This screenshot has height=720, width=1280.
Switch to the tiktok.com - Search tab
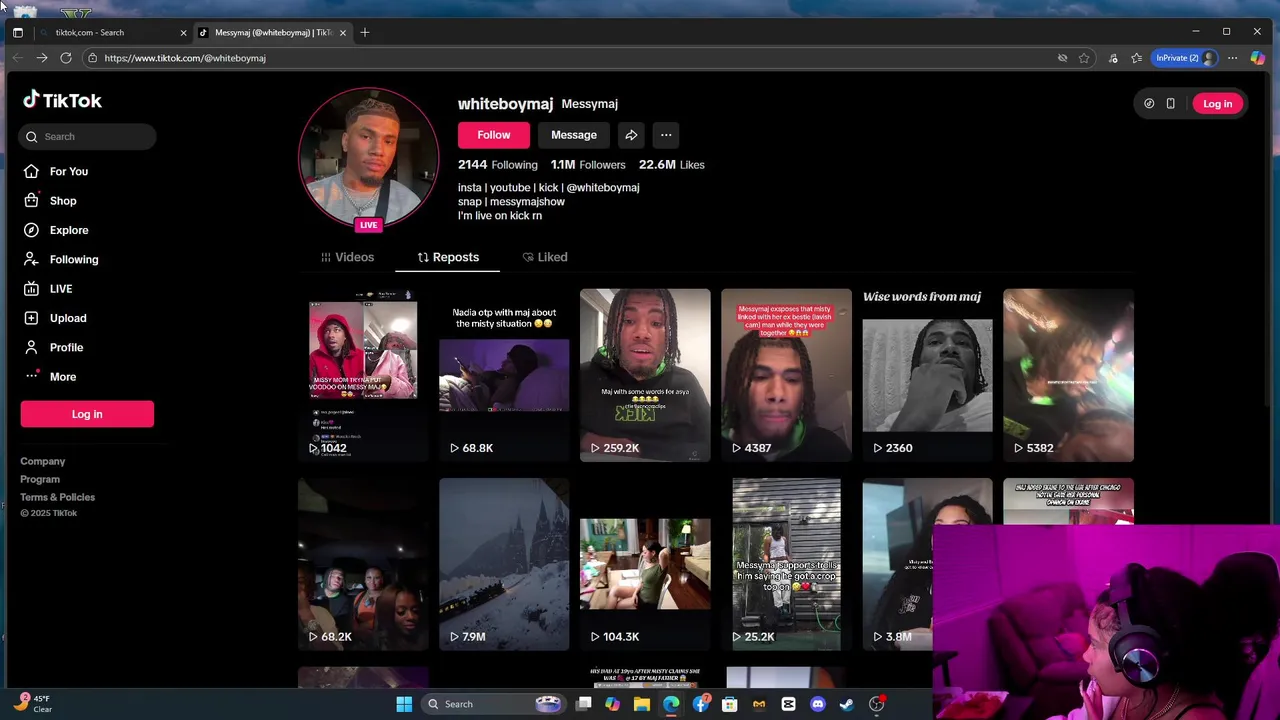pyautogui.click(x=110, y=32)
